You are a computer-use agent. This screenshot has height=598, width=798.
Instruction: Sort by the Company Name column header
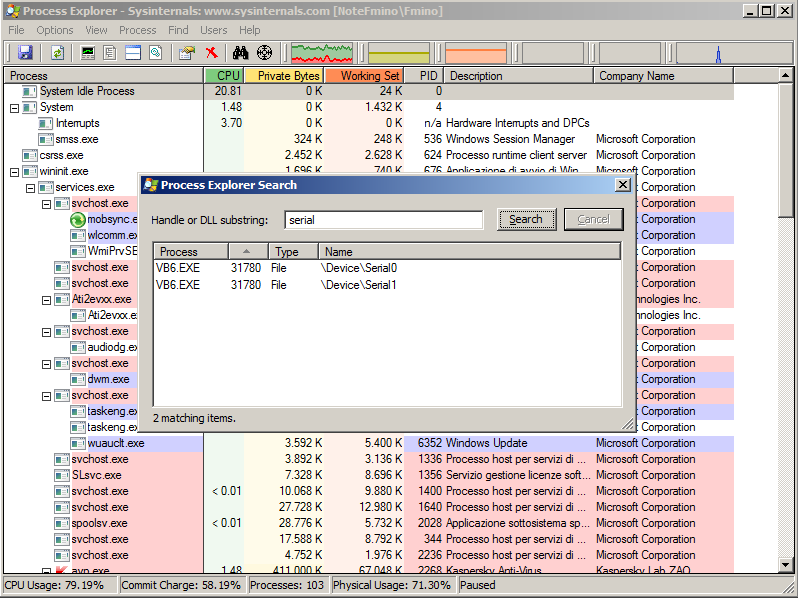pyautogui.click(x=664, y=75)
